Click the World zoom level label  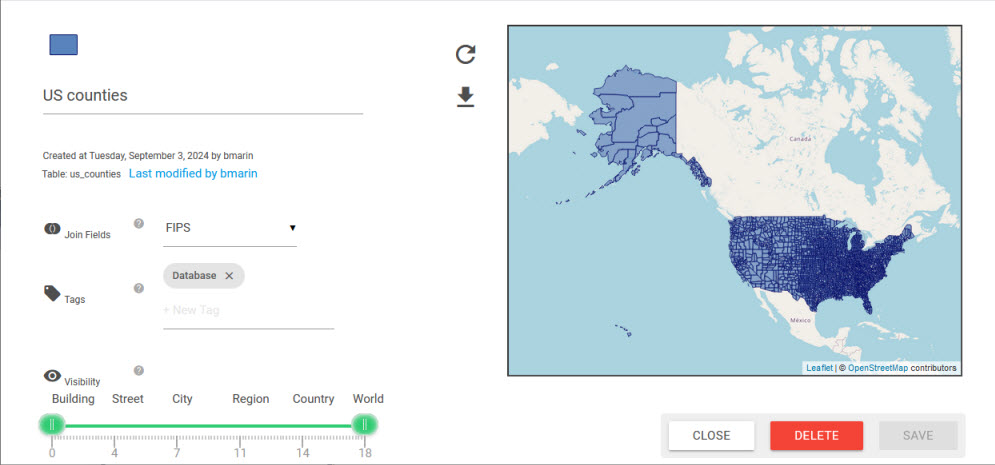tap(368, 399)
